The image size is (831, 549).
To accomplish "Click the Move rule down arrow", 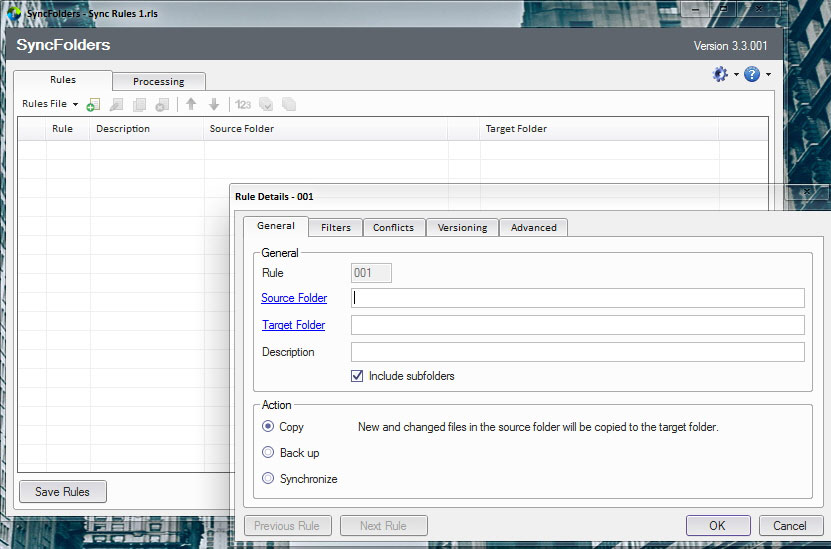I will 214,104.
